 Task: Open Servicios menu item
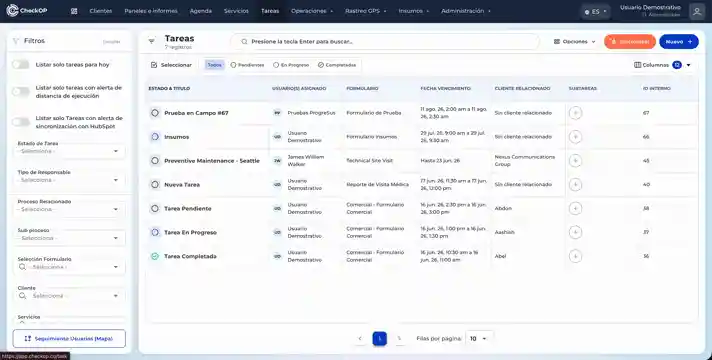click(x=236, y=11)
